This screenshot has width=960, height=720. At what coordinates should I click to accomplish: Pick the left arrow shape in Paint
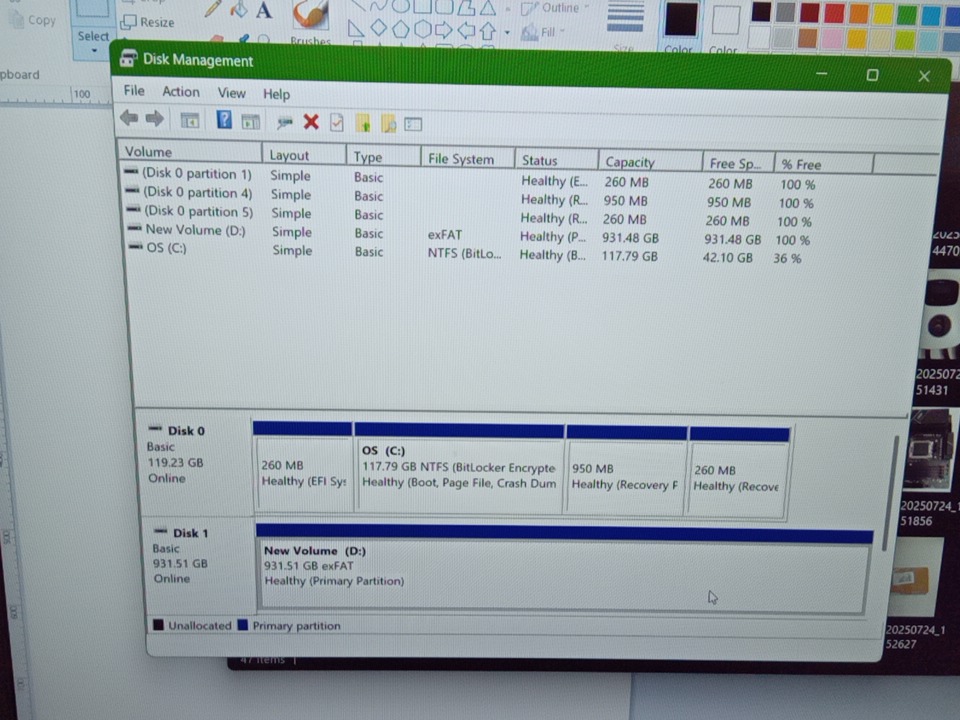tap(466, 29)
